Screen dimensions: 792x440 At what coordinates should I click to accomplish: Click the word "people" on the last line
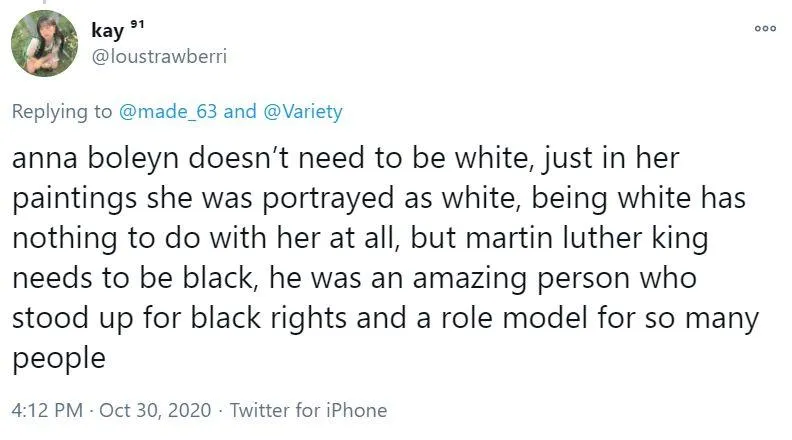tap(58, 359)
